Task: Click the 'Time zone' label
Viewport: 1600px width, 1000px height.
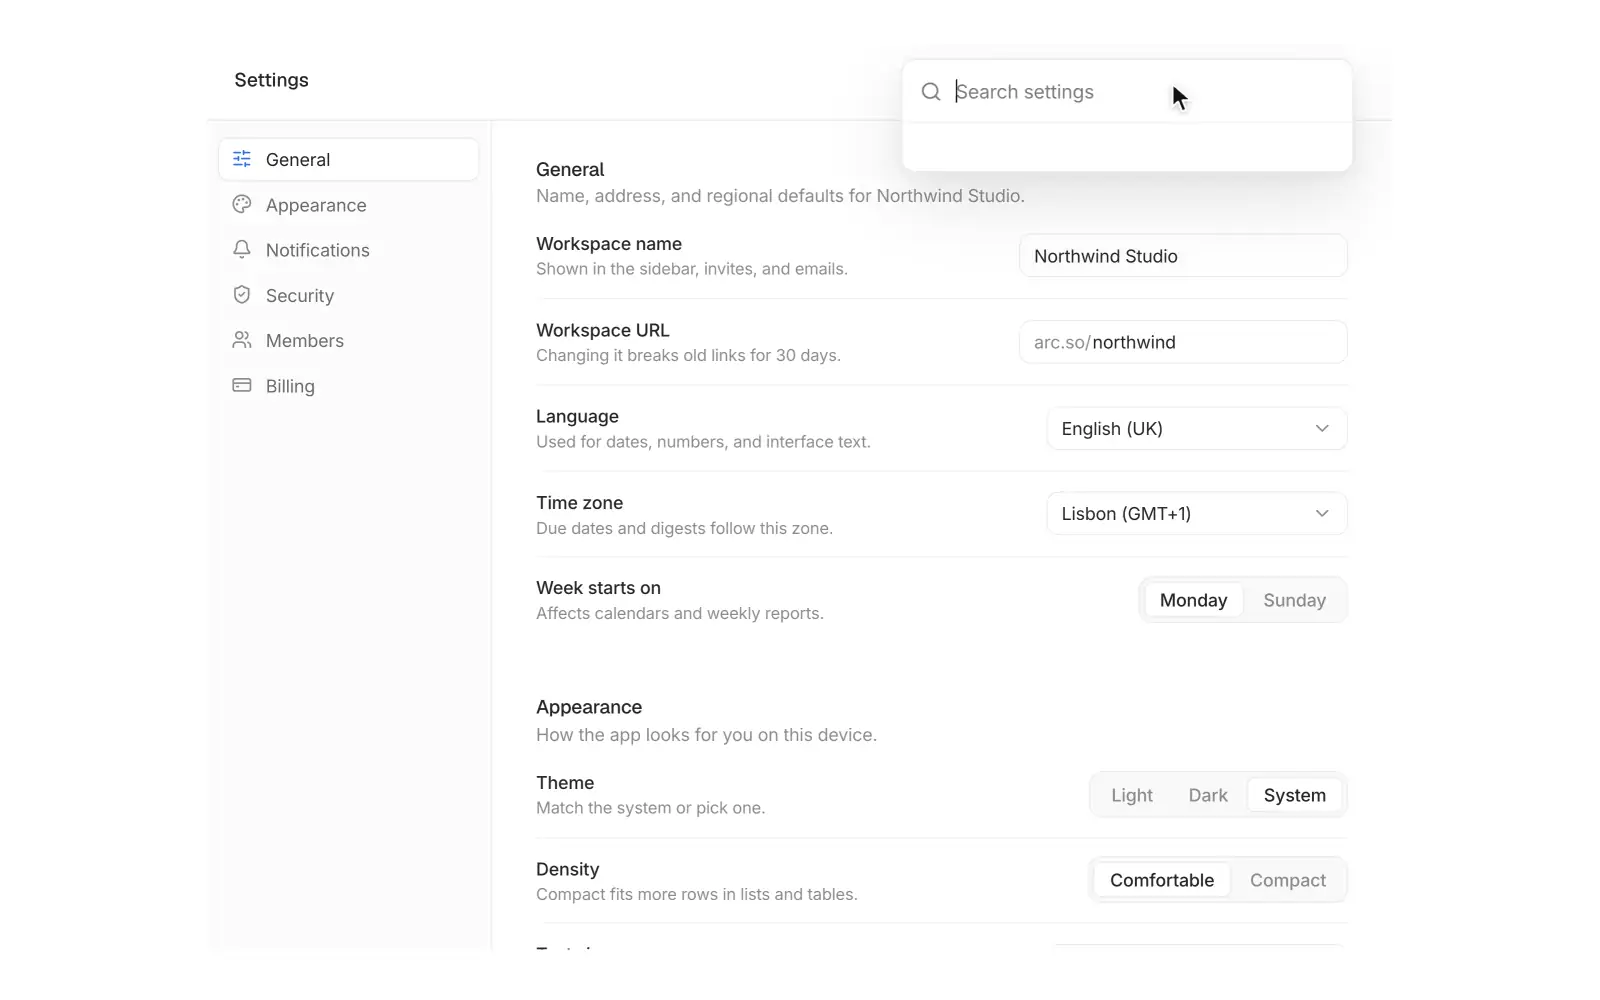Action: pyautogui.click(x=579, y=503)
